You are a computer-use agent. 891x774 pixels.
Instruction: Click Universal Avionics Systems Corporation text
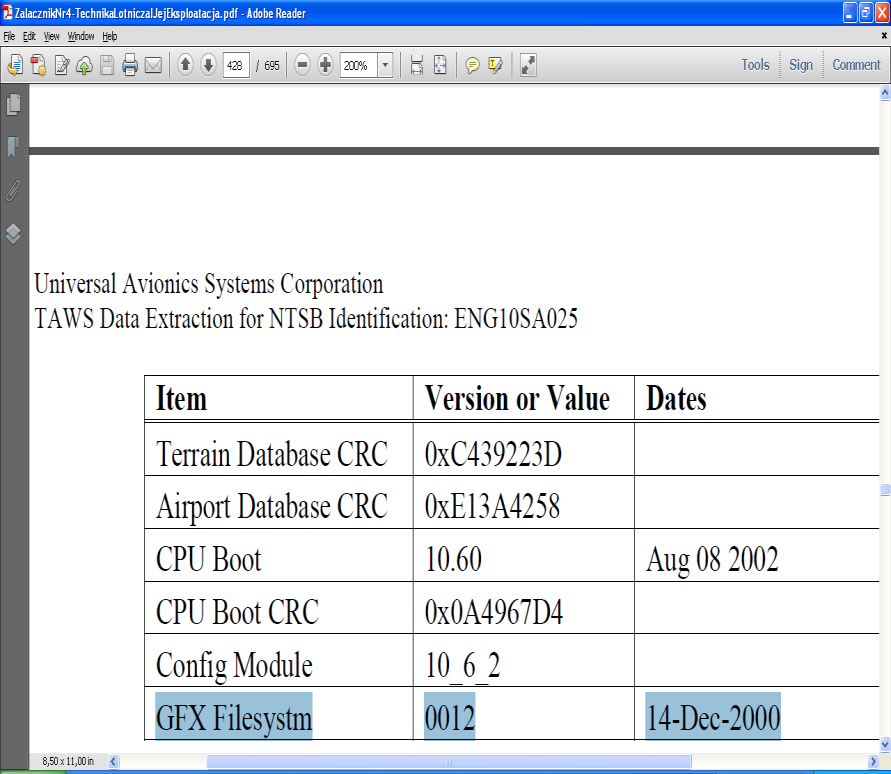click(209, 284)
